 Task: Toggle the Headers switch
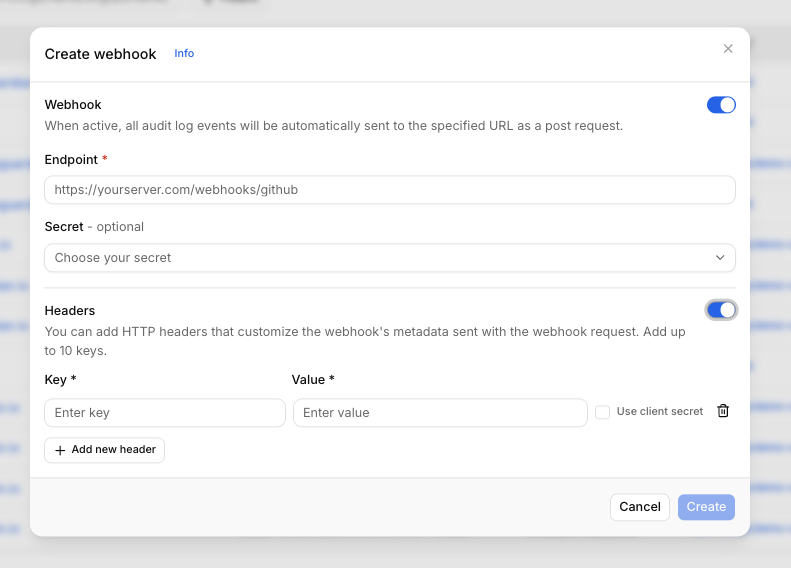click(x=721, y=310)
